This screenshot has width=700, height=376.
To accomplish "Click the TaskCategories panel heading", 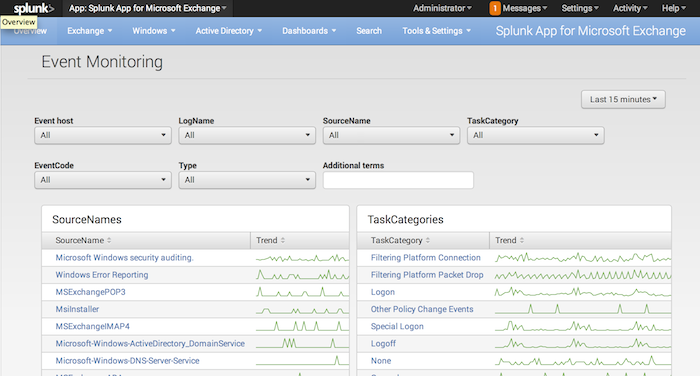I will click(x=405, y=219).
